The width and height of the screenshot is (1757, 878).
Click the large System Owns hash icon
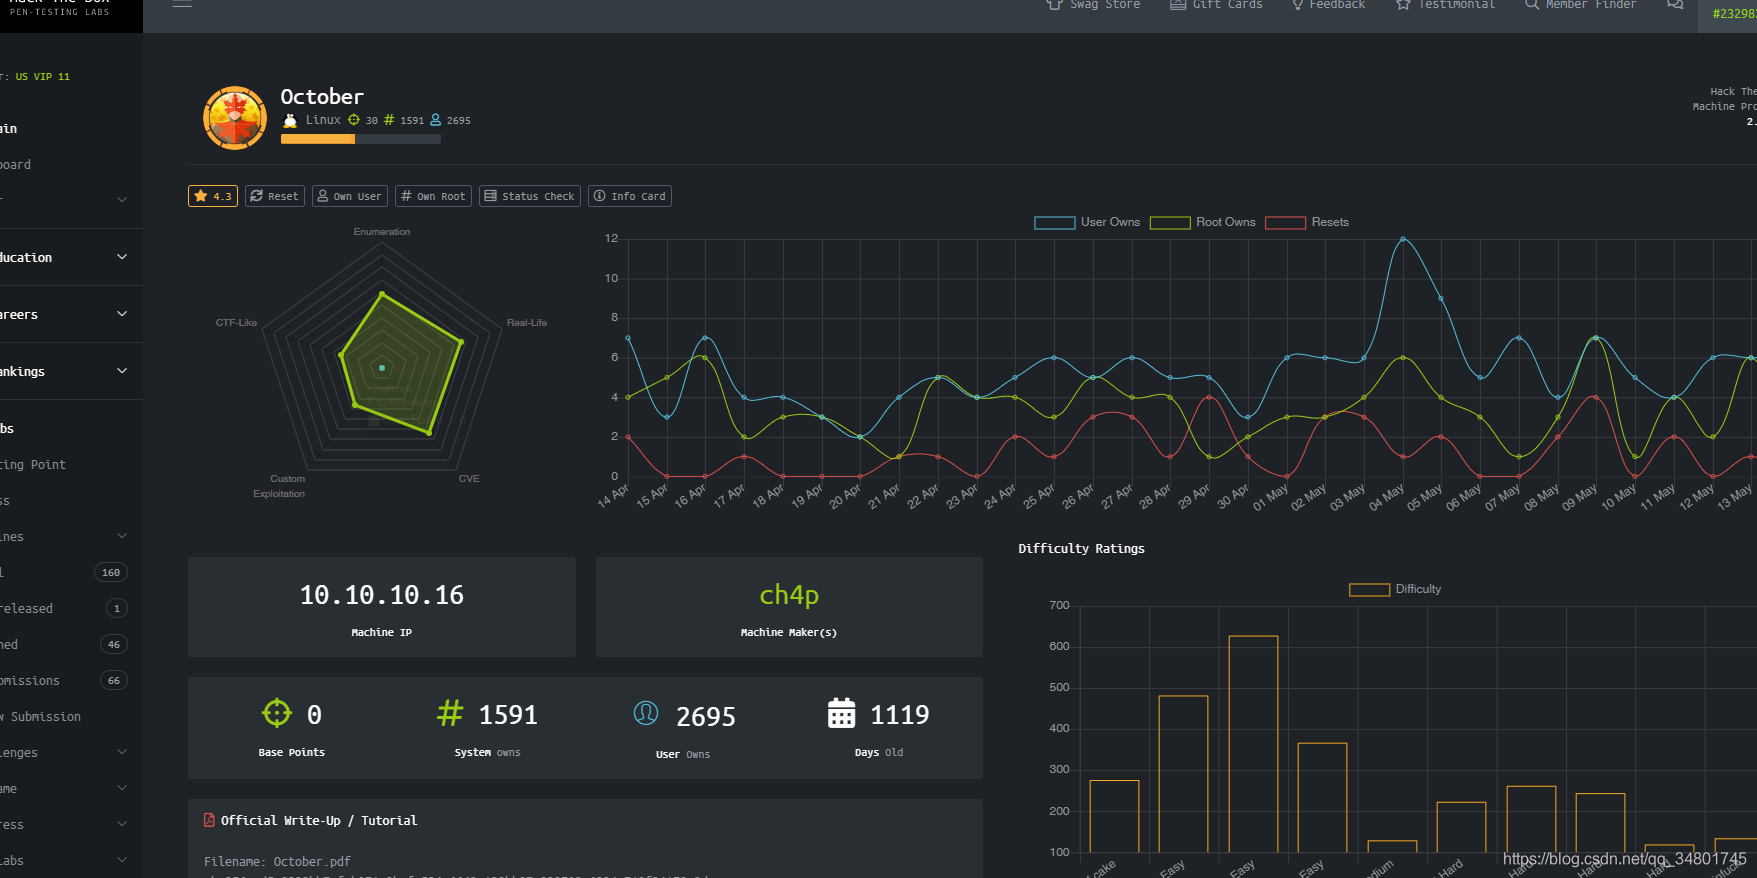point(450,713)
